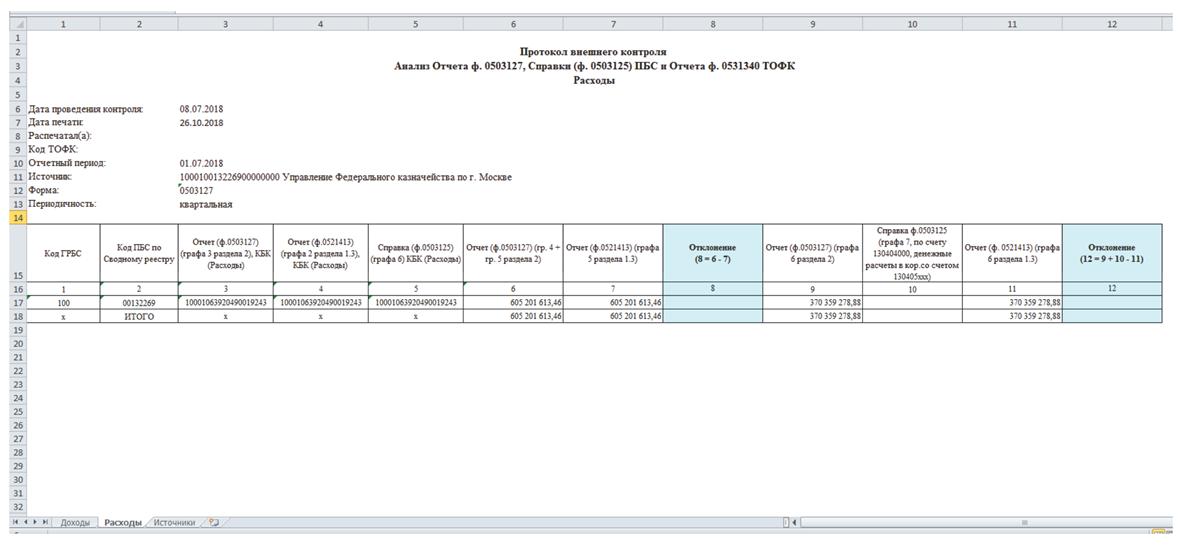Click the cell containing Код ГРБС

click(64, 254)
